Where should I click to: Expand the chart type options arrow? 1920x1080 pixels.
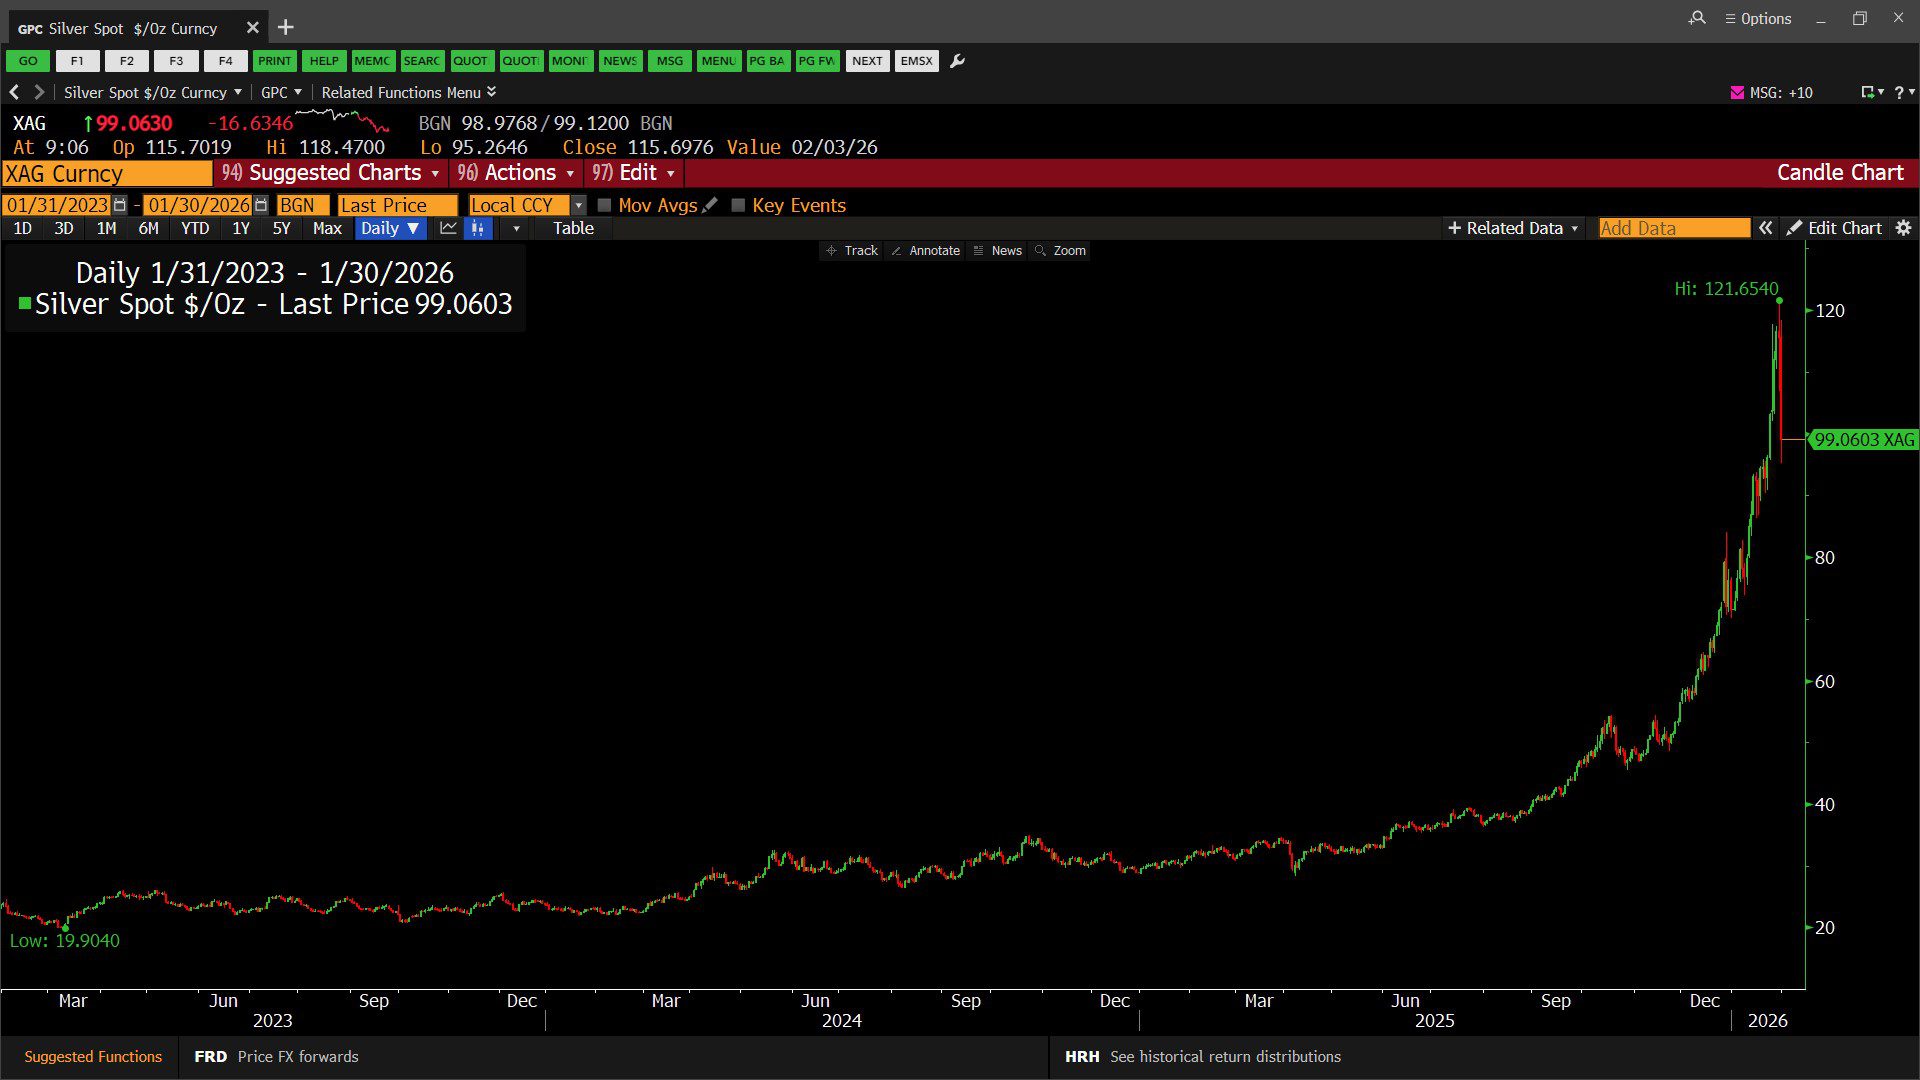click(x=516, y=228)
